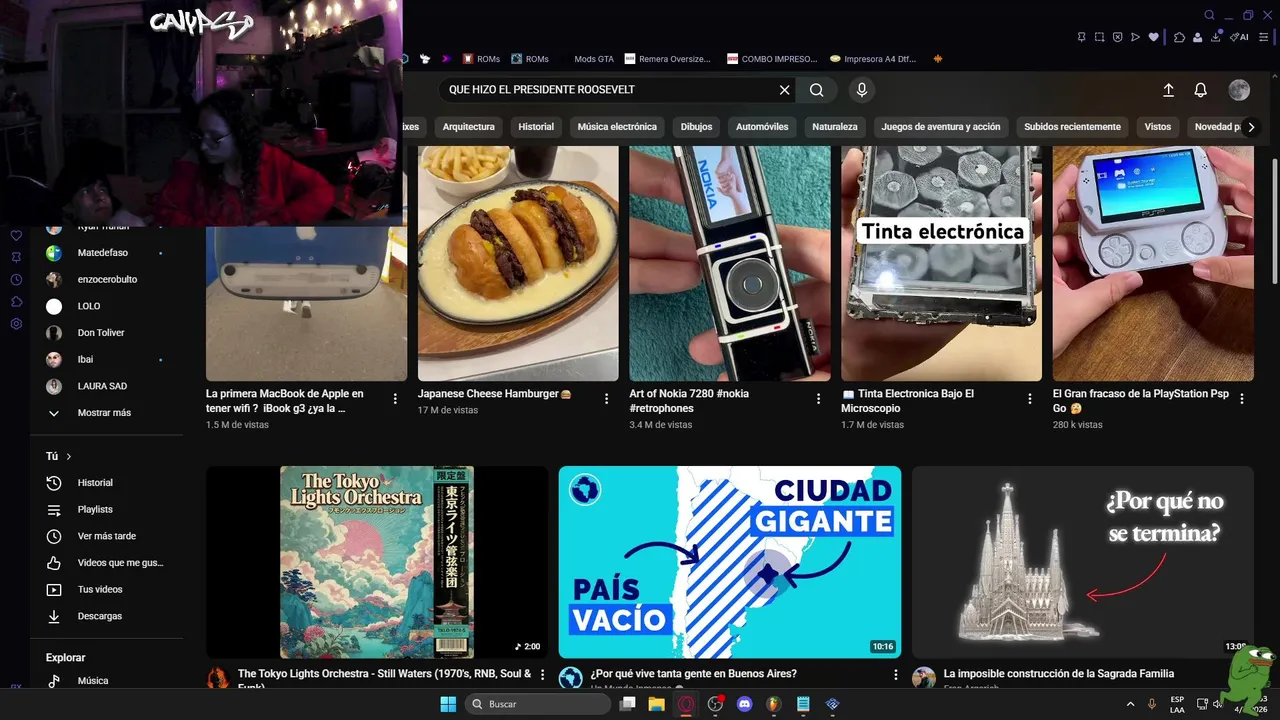Expand subscriptions with Mostrar más
This screenshot has width=1280, height=720.
pos(107,413)
